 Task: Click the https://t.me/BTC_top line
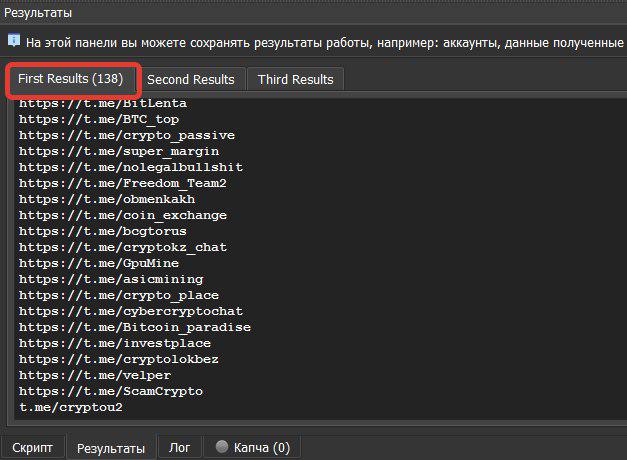point(99,119)
